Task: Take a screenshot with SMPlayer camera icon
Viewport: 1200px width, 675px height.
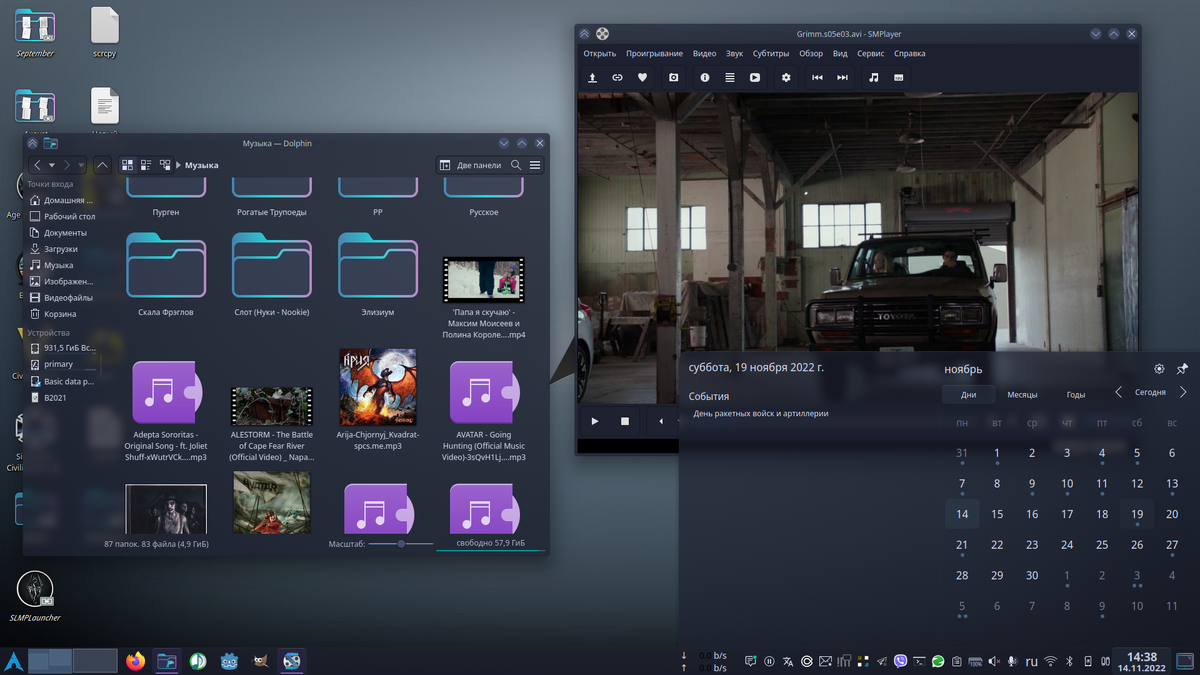Action: click(x=674, y=77)
